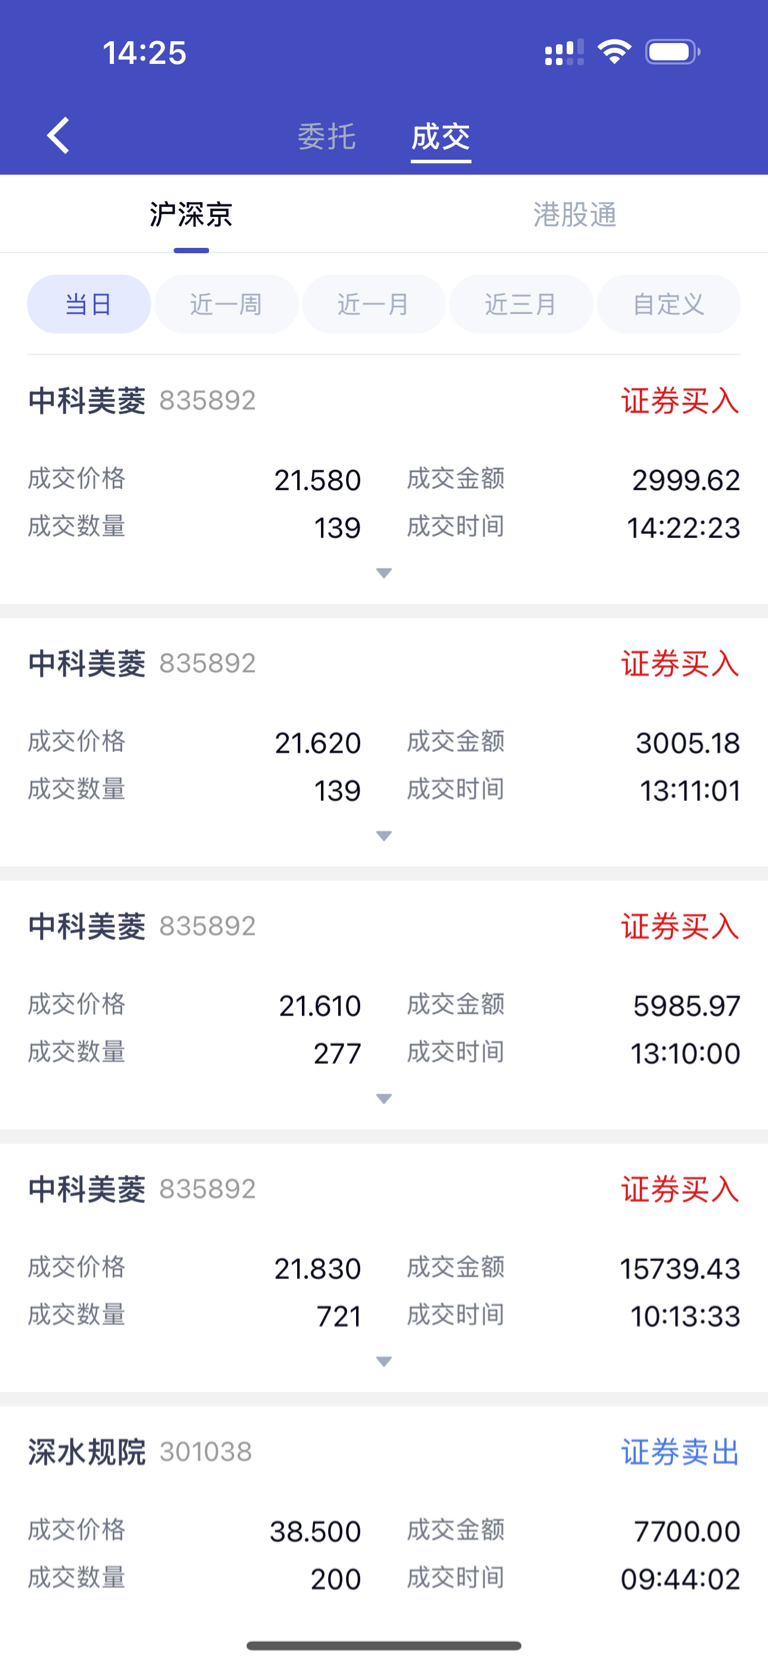Screen dimensions: 768x1665
Task: Choose the 自定义 custom date range
Action: pyautogui.click(x=669, y=304)
